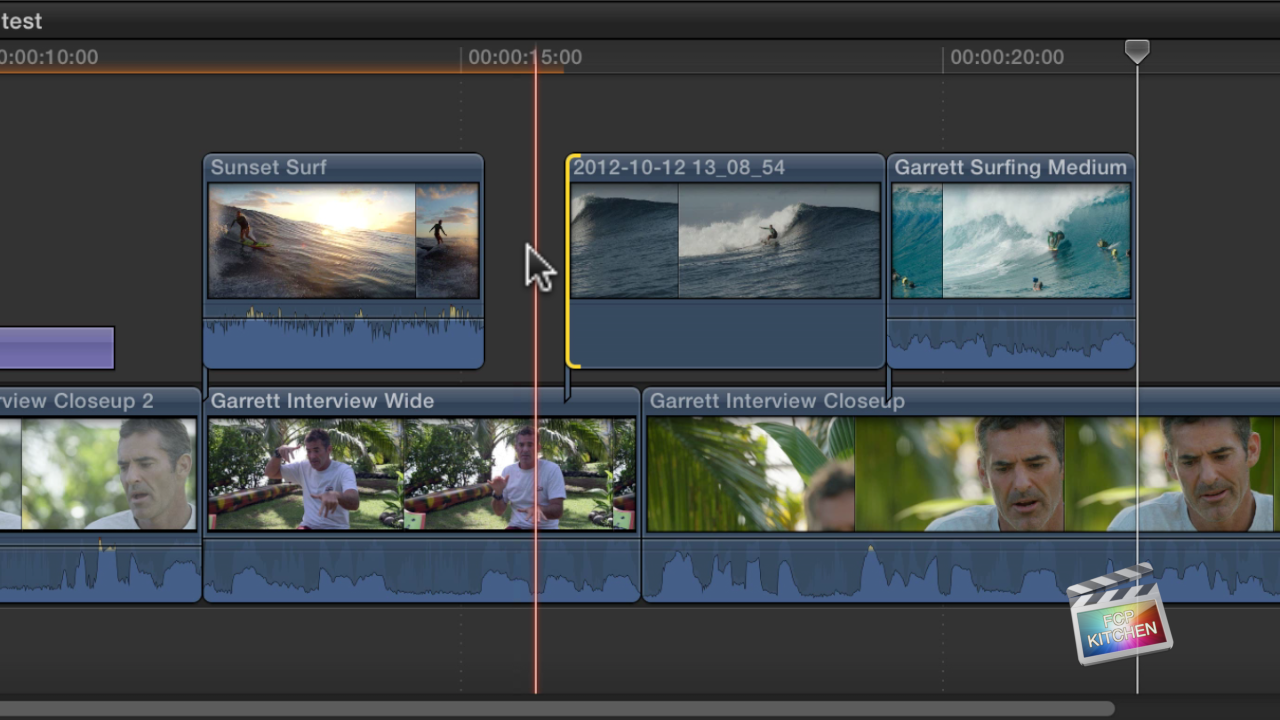
Task: Select the Sunset Surf clip
Action: tap(343, 240)
